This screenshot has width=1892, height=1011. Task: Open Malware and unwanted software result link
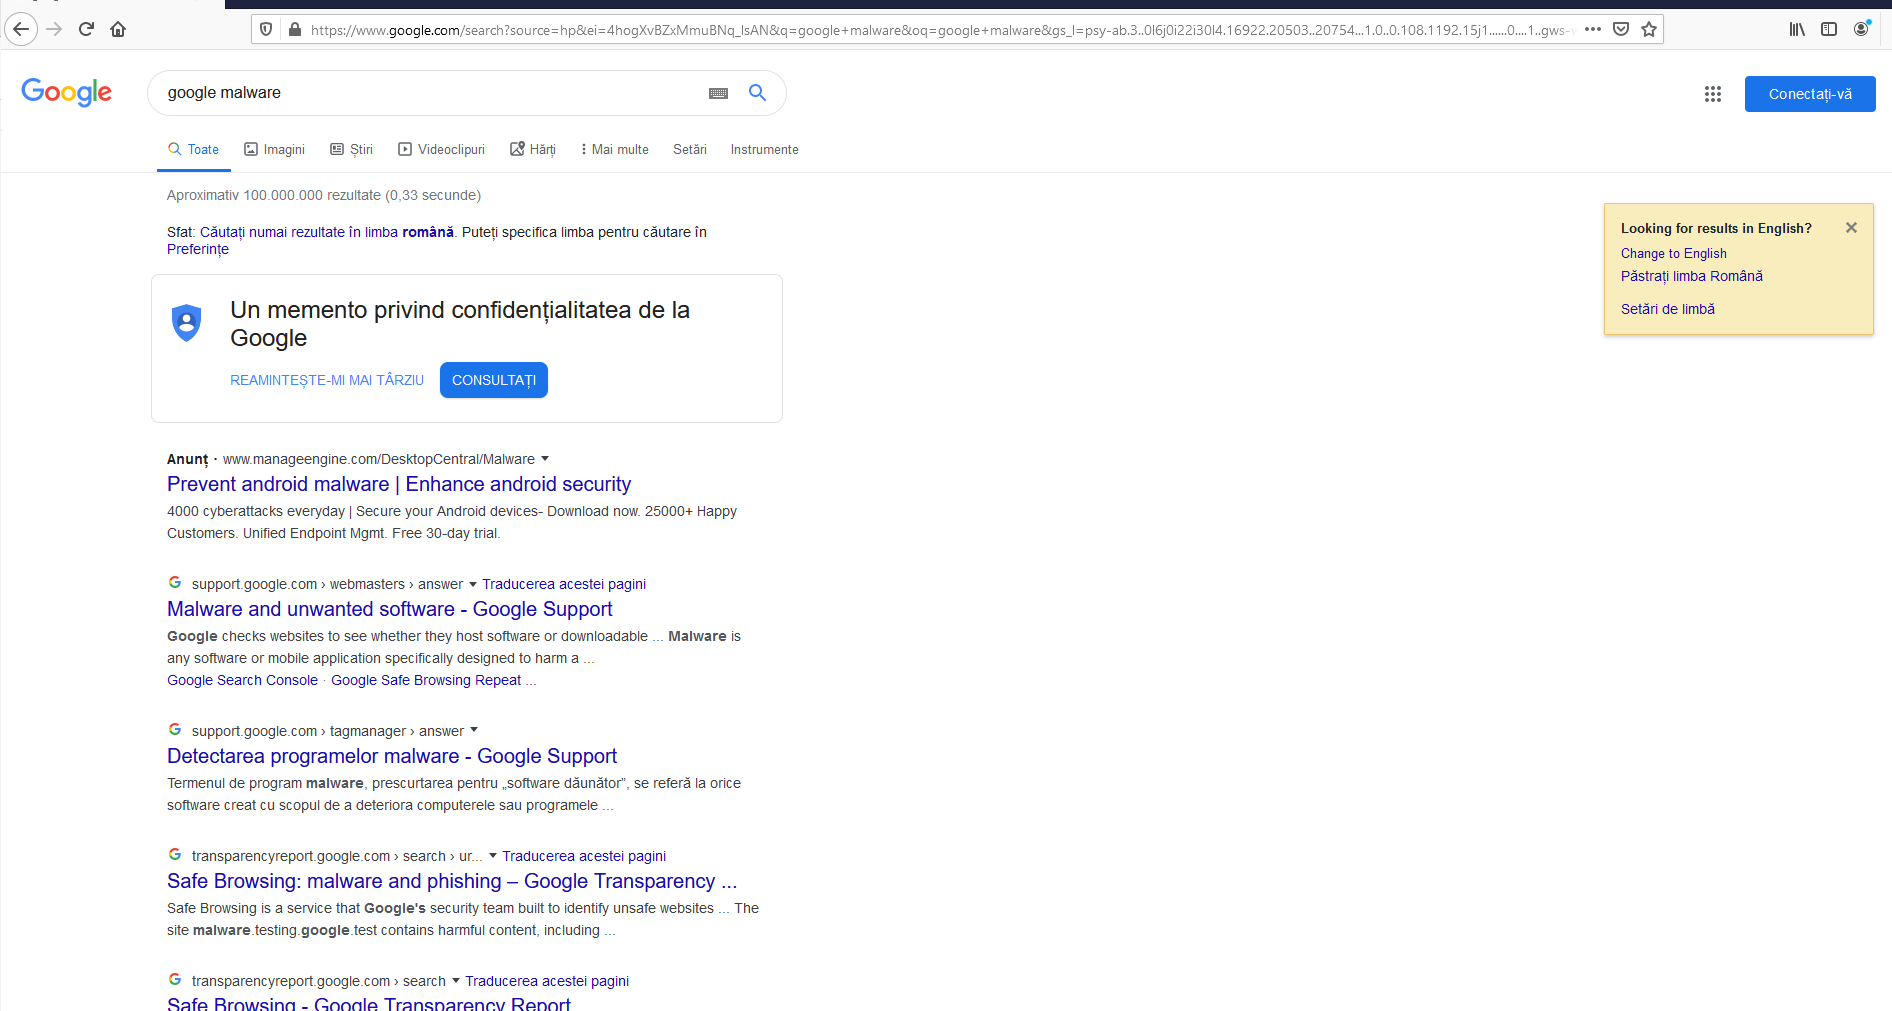389,608
